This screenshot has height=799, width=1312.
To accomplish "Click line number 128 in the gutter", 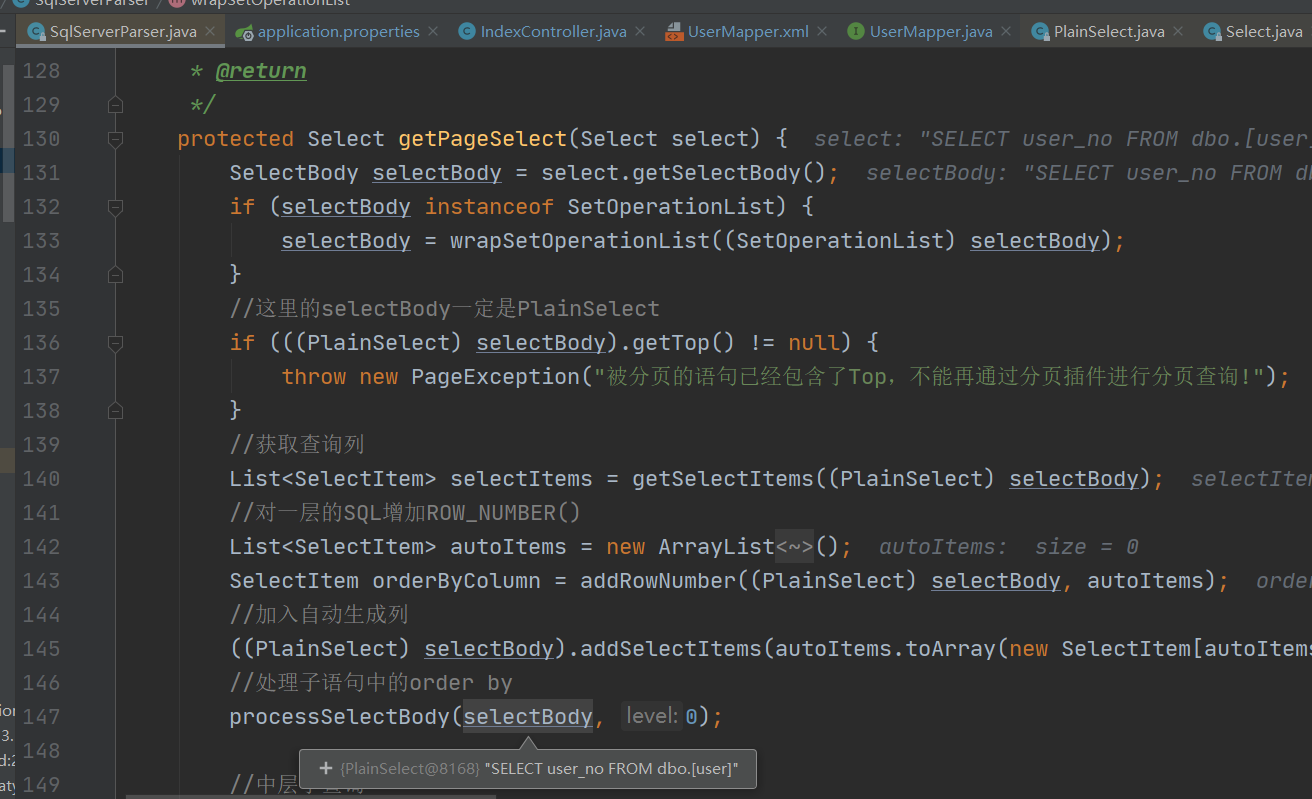I will coord(41,71).
